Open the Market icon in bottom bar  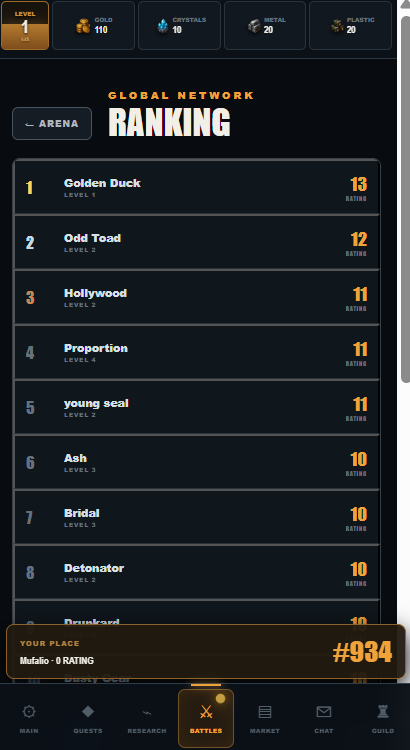[265, 712]
